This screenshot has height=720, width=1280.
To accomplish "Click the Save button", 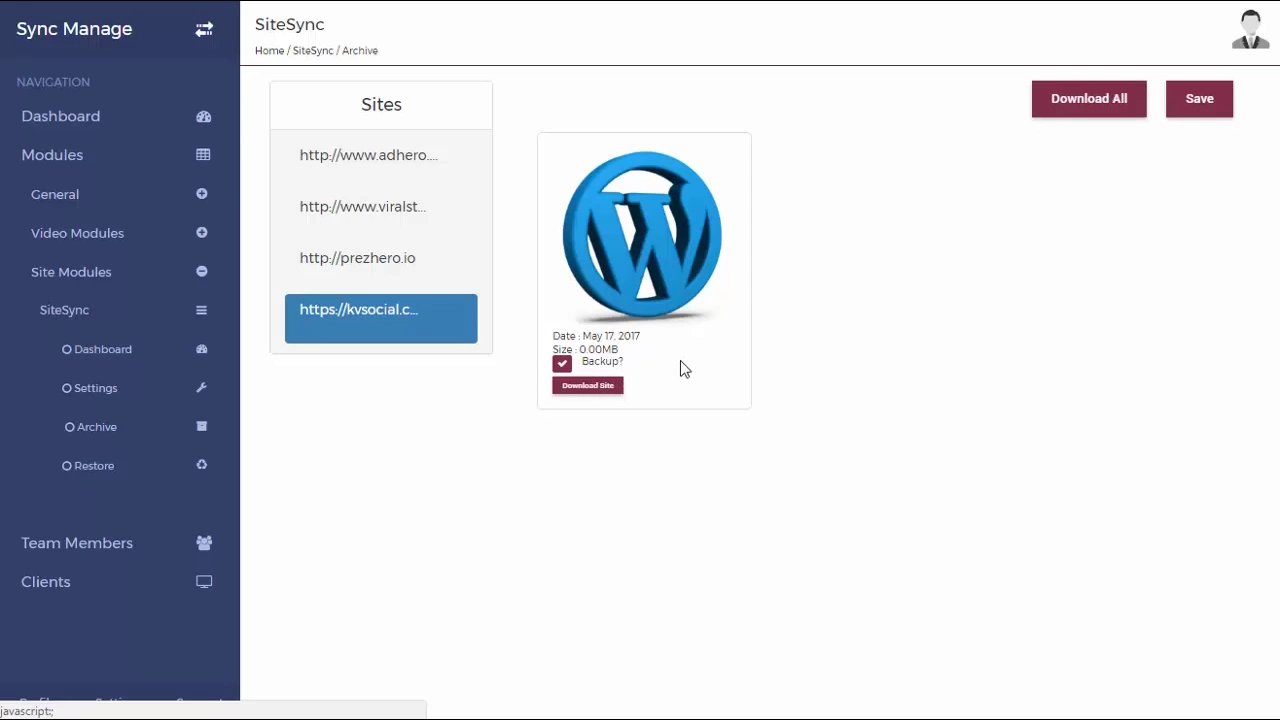I will pyautogui.click(x=1199, y=99).
